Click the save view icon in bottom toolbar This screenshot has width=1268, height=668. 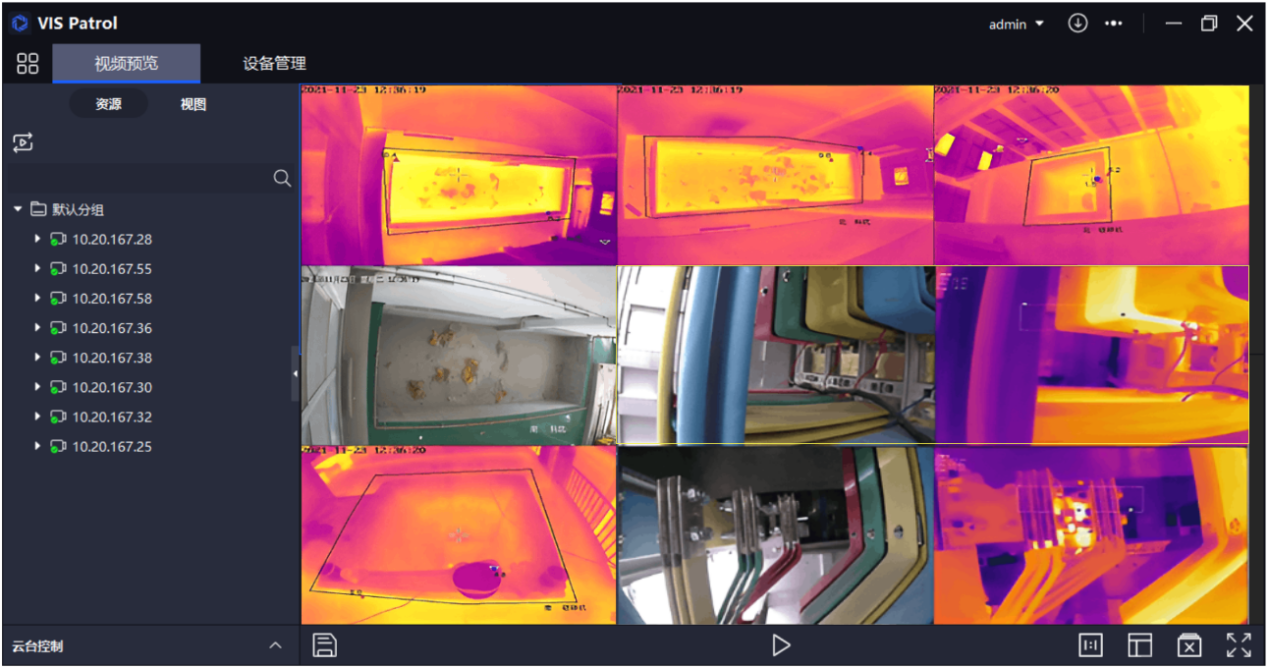(324, 645)
